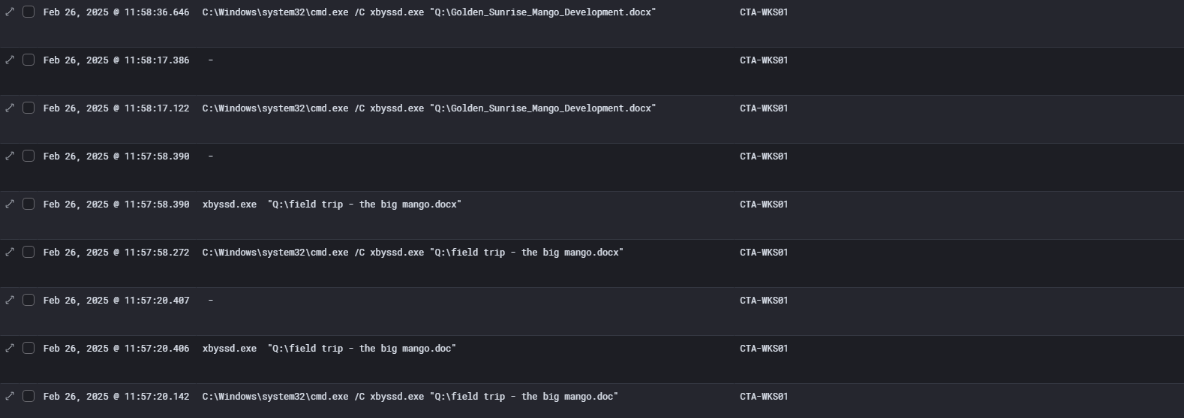This screenshot has width=1184, height=418.
Task: Click the CTA-WKS01 host in the 11:57:20.142 row
Action: click(x=764, y=396)
